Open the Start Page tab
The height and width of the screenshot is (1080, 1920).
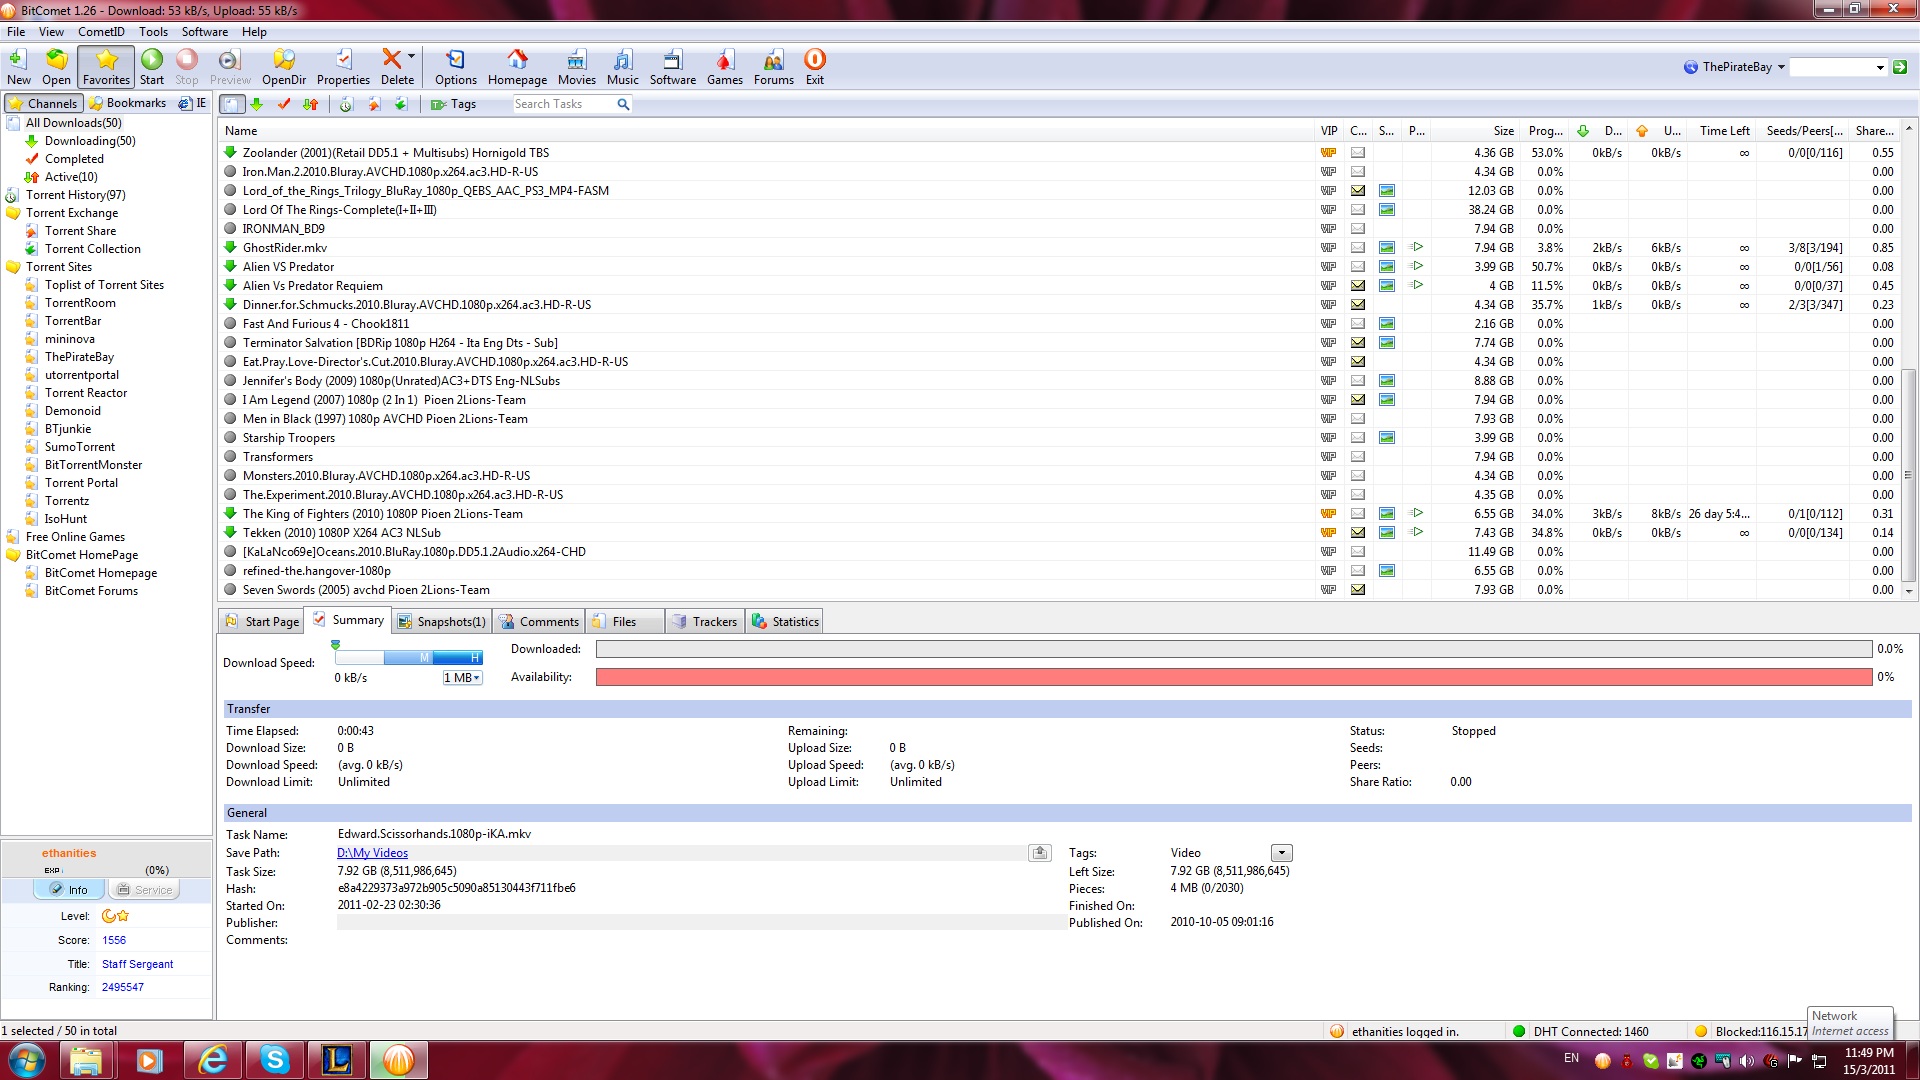262,621
